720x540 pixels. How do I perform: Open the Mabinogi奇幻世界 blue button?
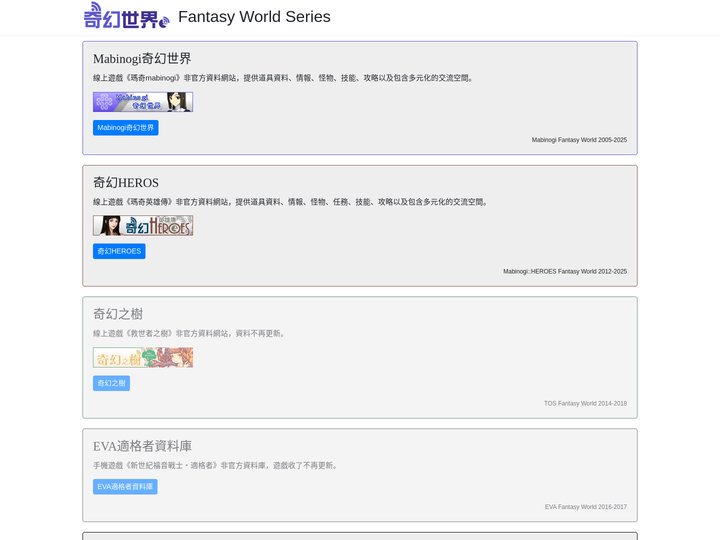click(x=125, y=128)
